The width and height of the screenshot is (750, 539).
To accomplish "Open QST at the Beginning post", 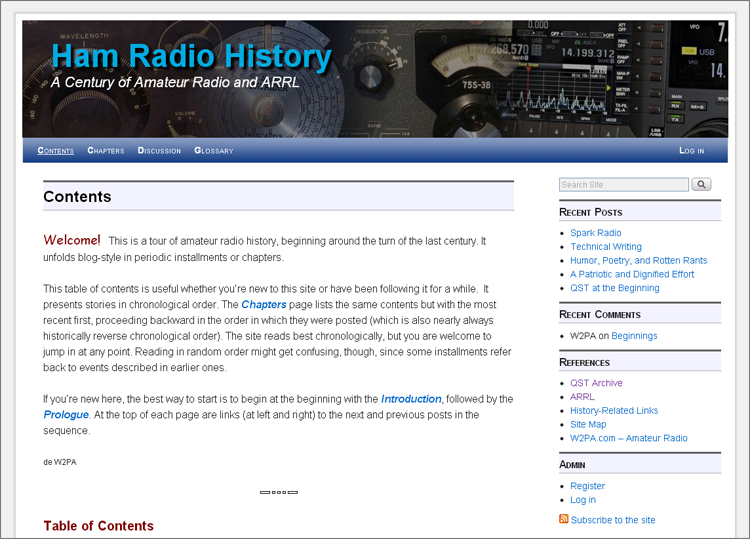I will tap(614, 288).
